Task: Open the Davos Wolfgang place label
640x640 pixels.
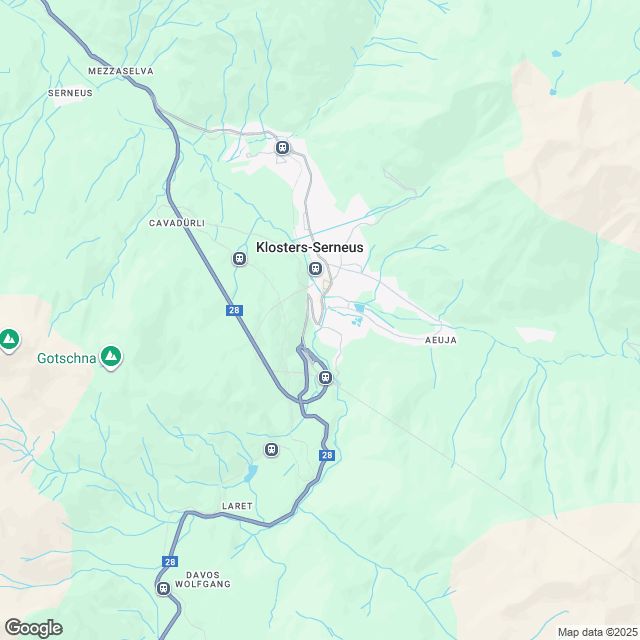Action: click(203, 580)
